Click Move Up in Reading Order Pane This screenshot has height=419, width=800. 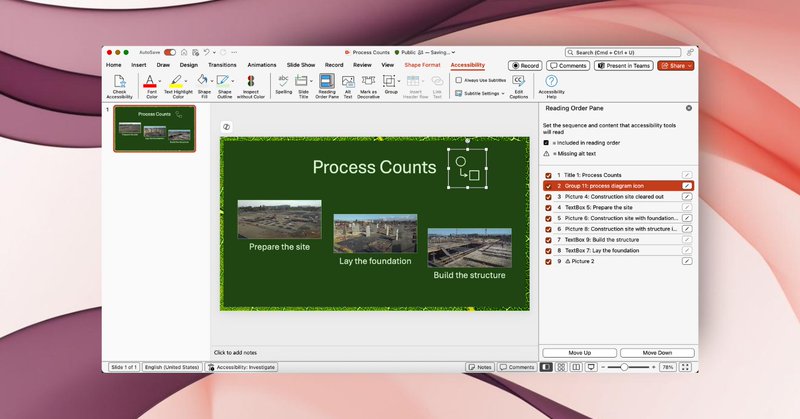[579, 353]
